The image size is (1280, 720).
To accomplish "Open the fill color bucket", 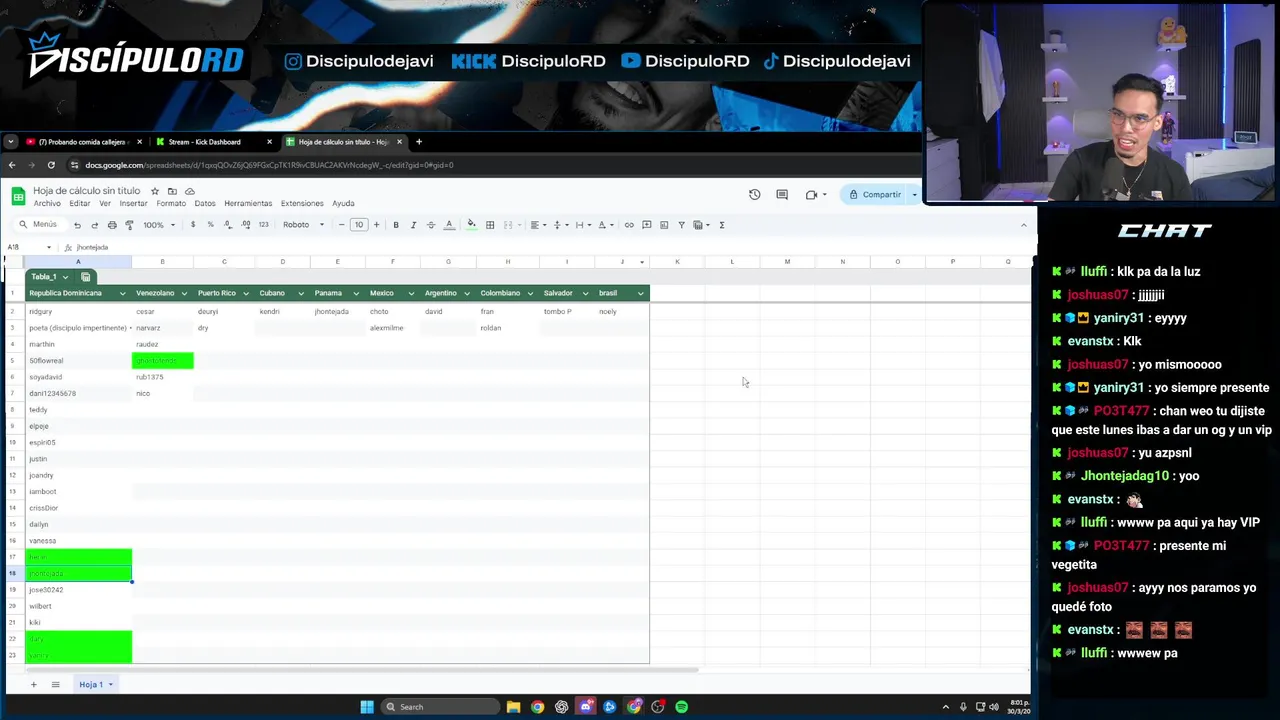I will coord(471,225).
